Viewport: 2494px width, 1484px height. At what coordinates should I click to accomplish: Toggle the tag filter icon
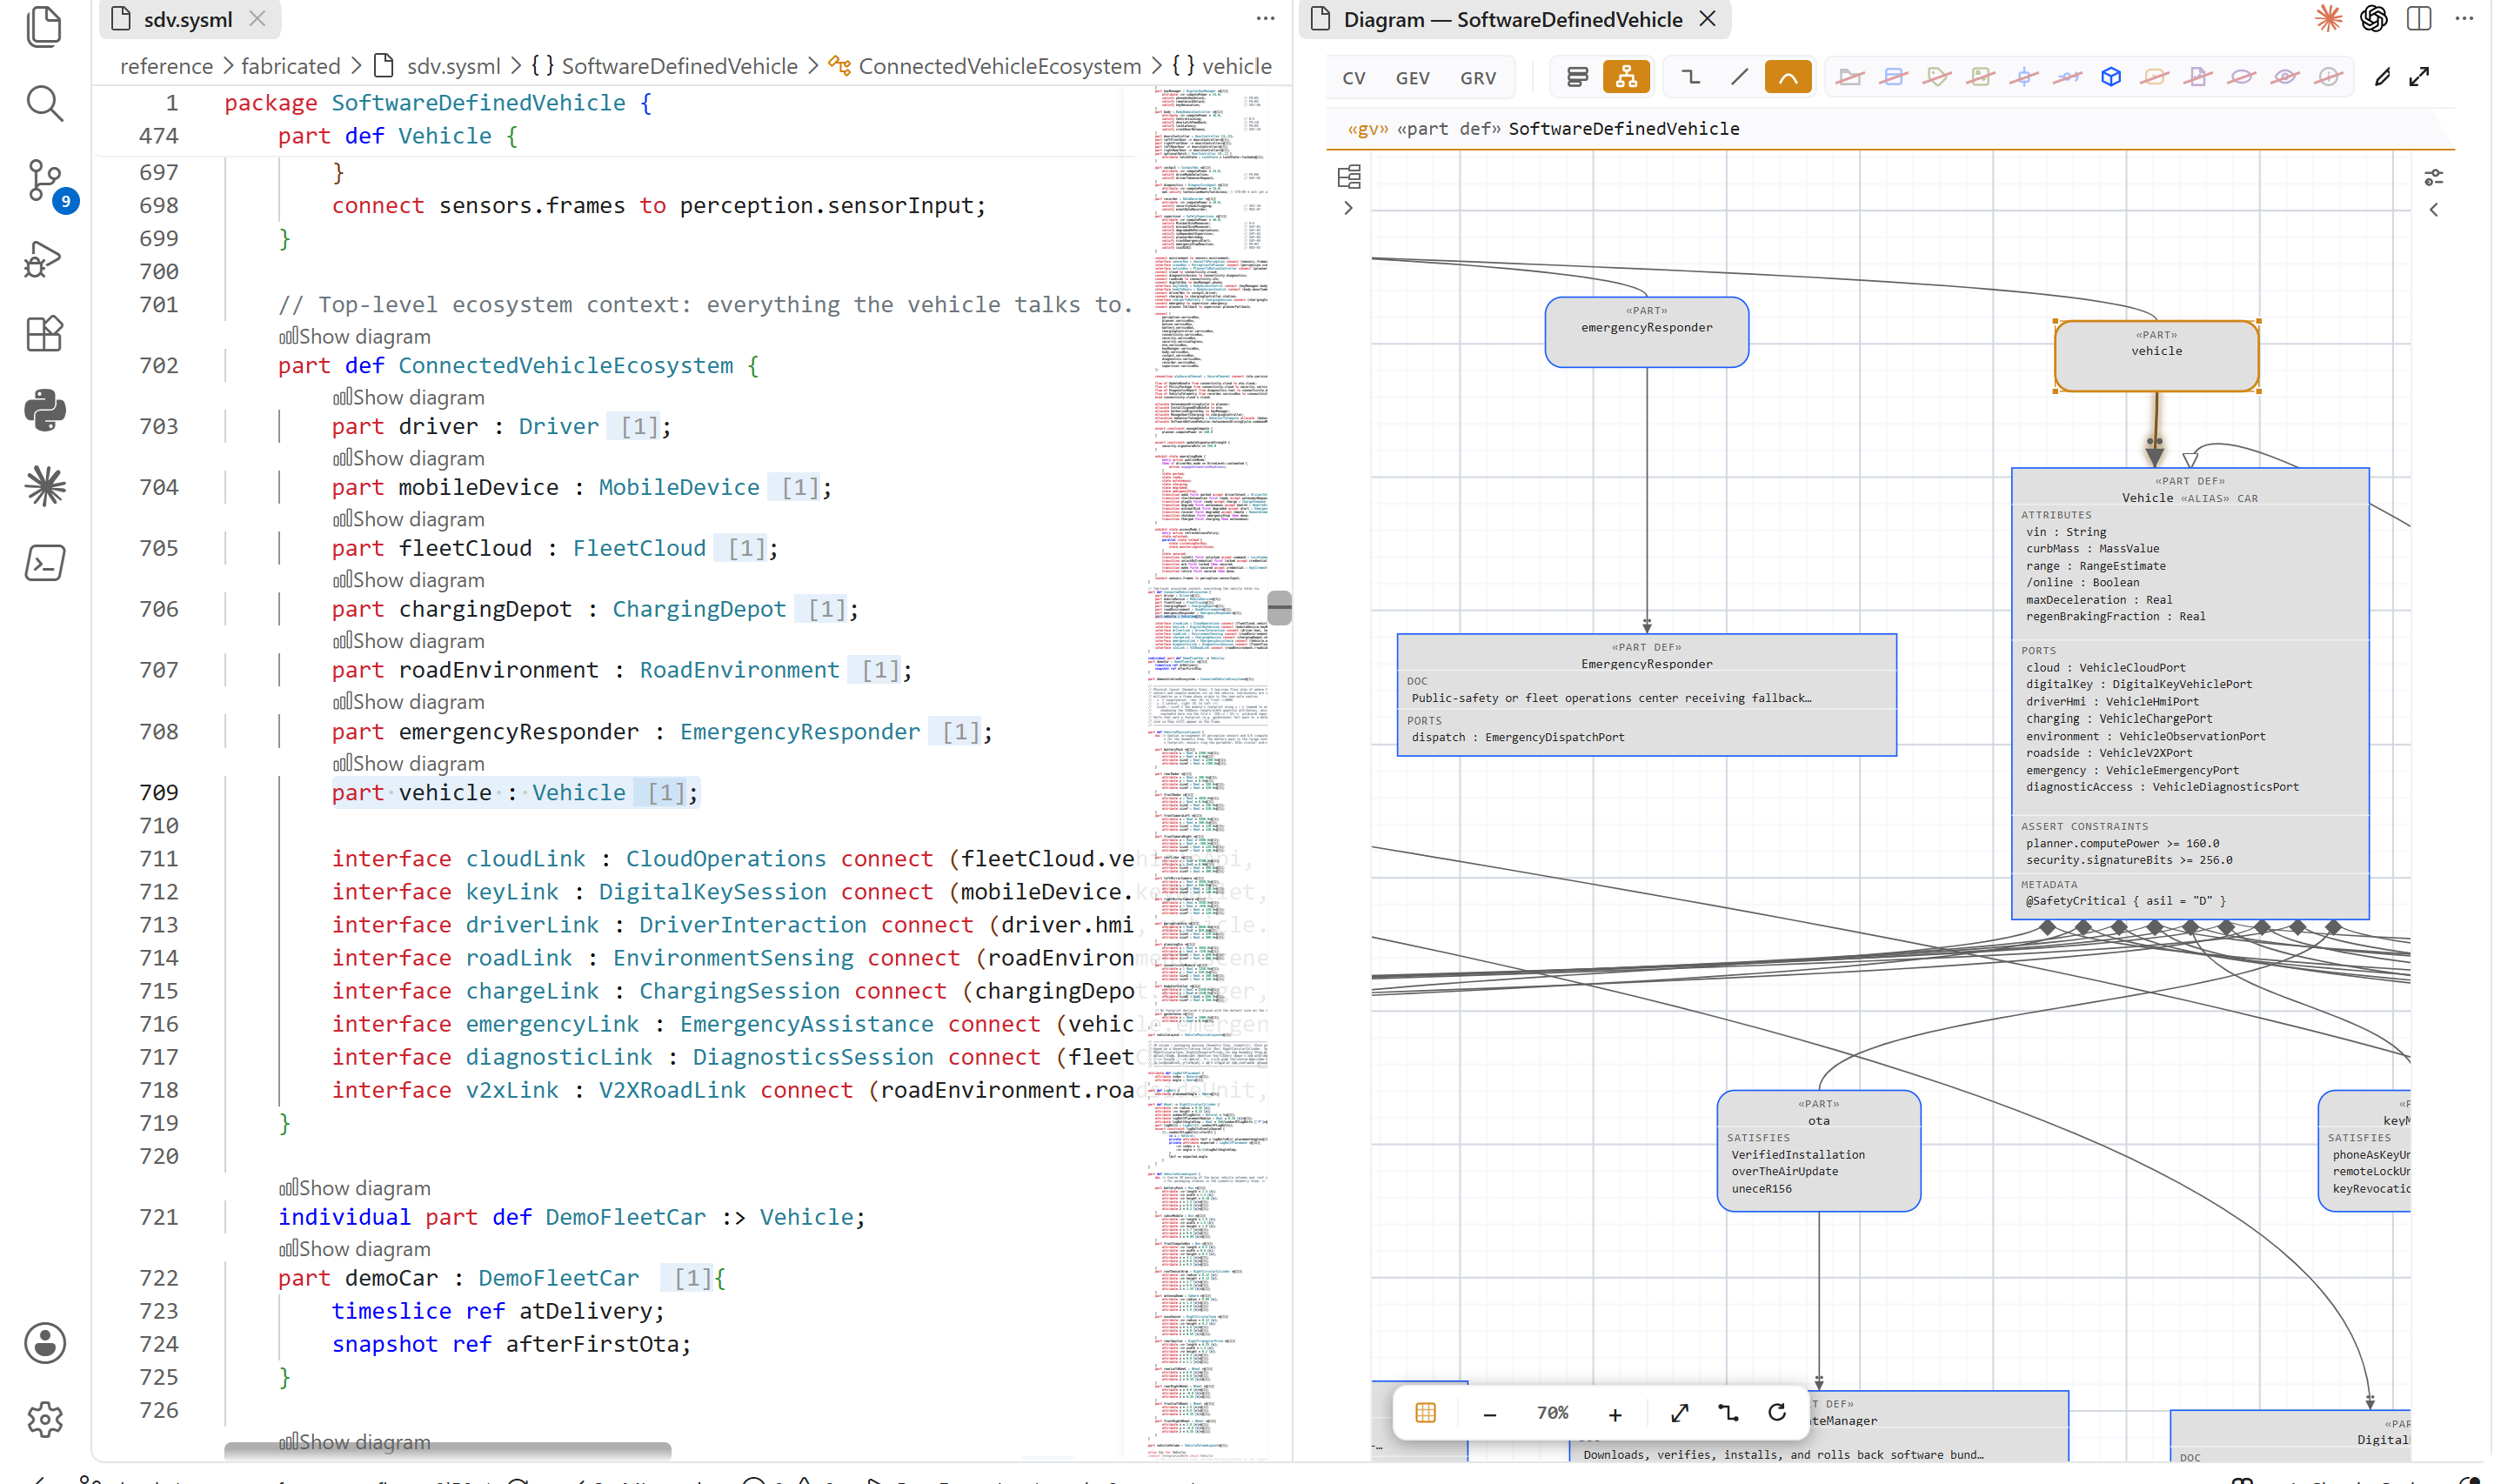1937,77
